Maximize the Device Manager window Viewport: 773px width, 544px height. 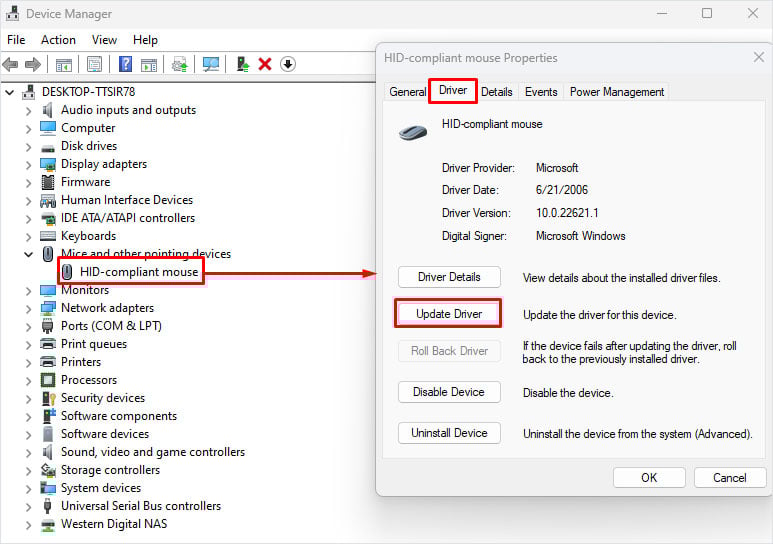click(707, 13)
